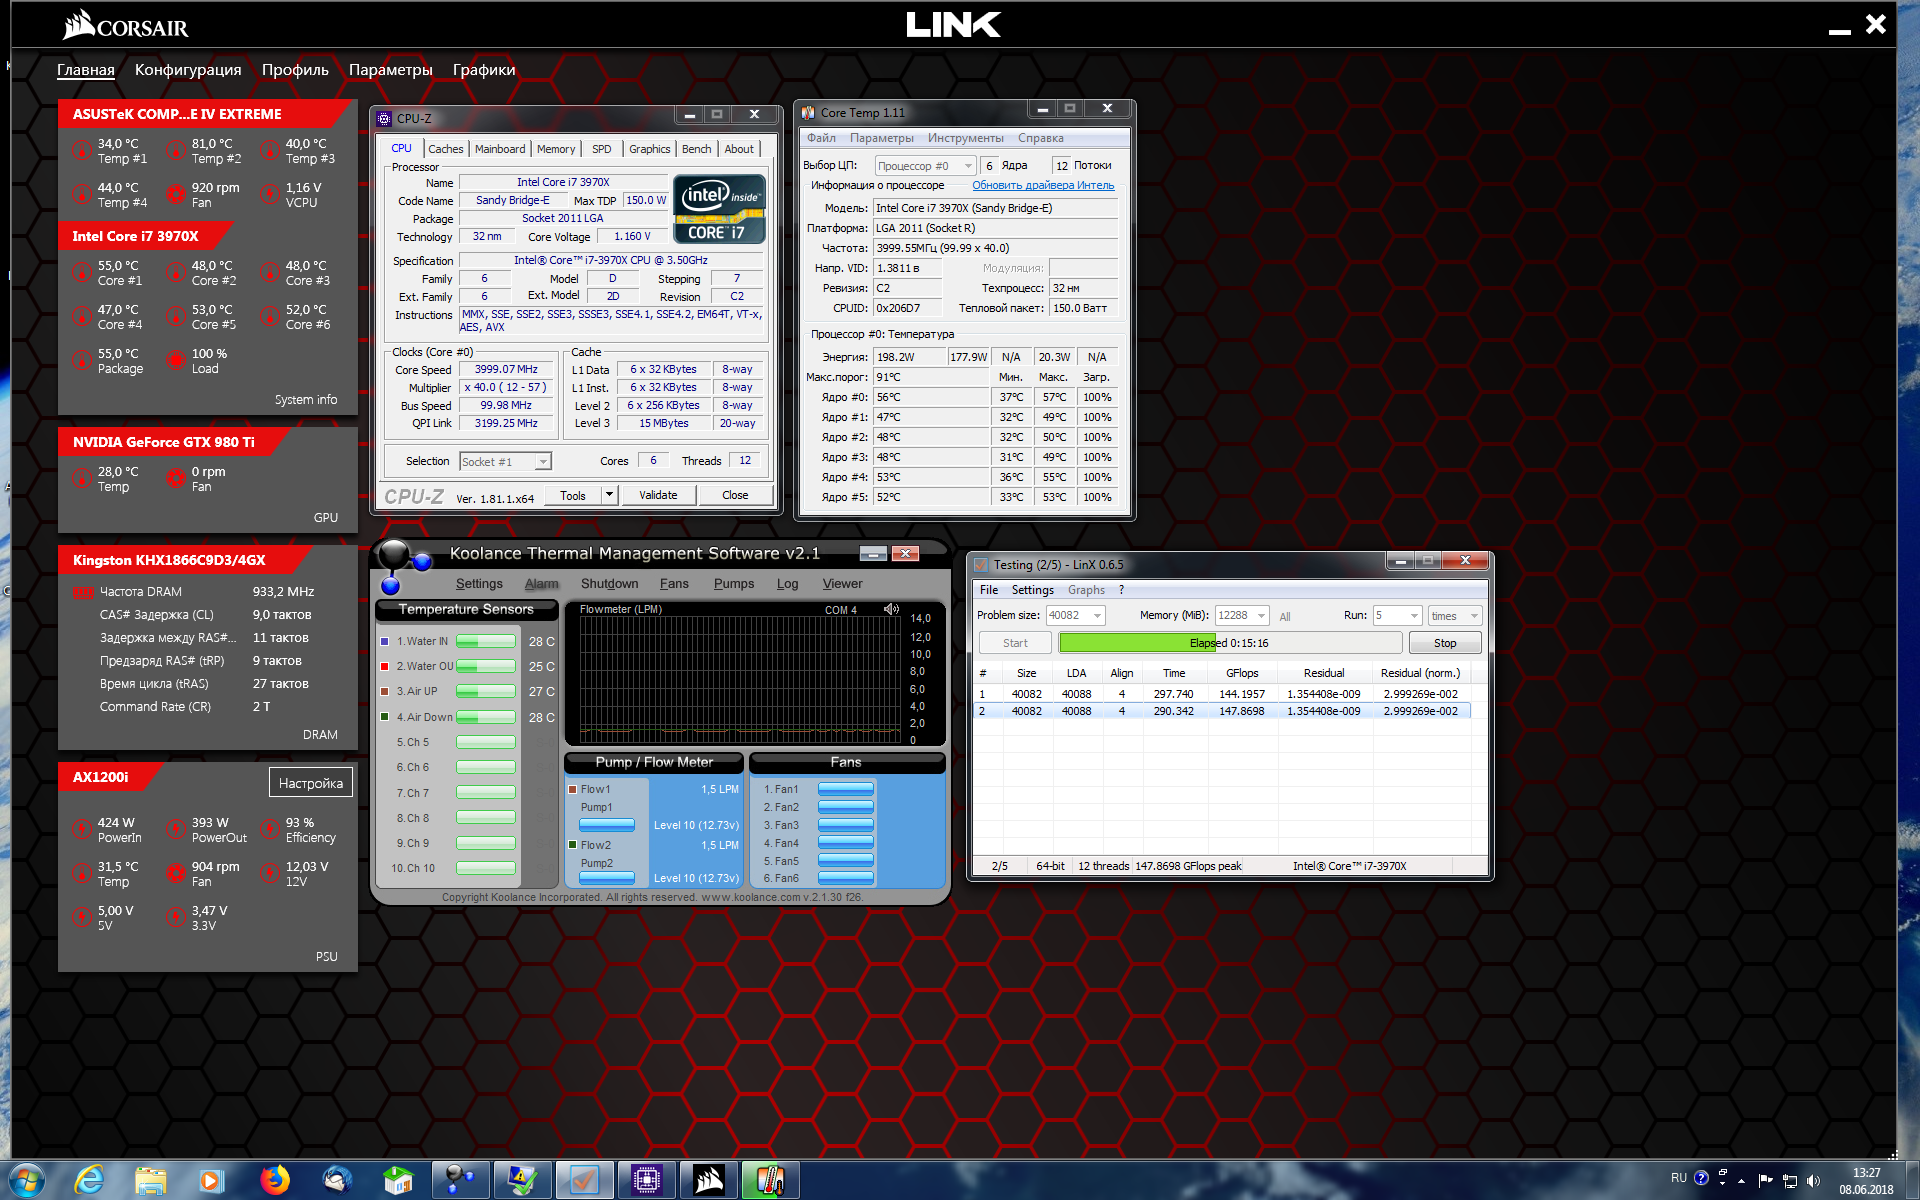Click the Pump1 level slider bar
Image resolution: width=1920 pixels, height=1200 pixels.
click(607, 825)
